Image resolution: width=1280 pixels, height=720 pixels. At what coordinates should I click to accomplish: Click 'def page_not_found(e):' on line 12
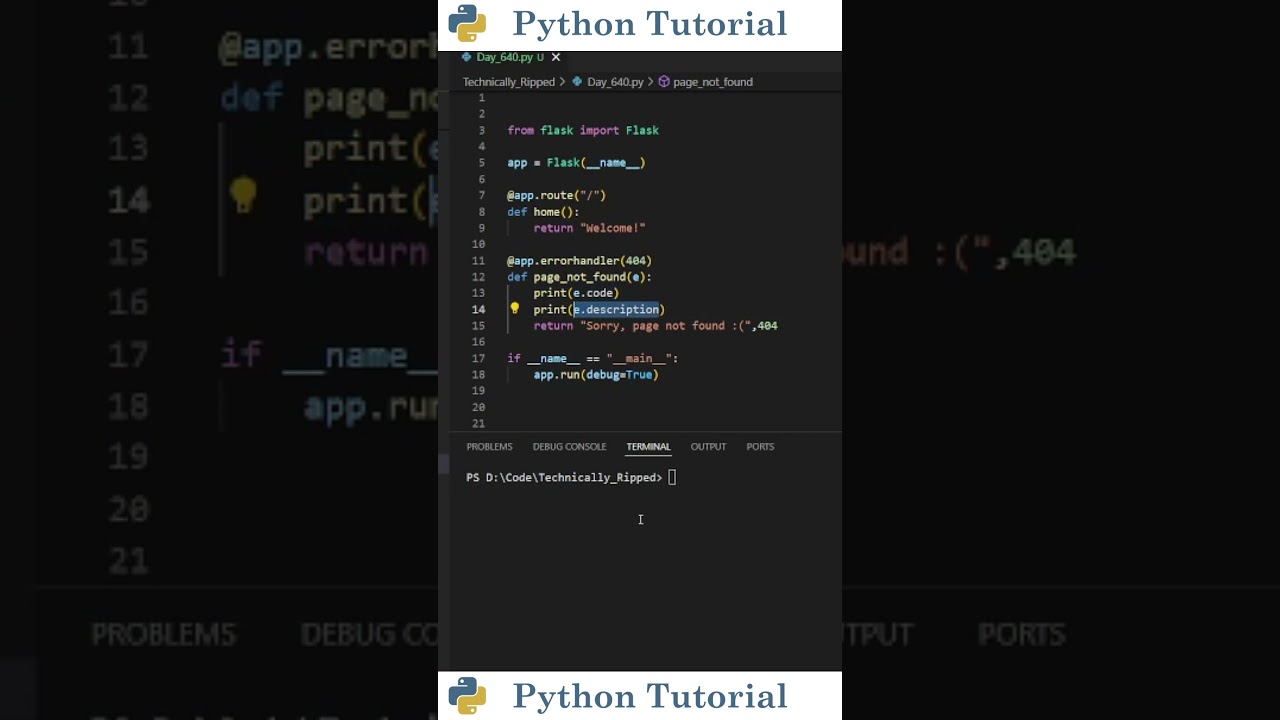point(579,277)
